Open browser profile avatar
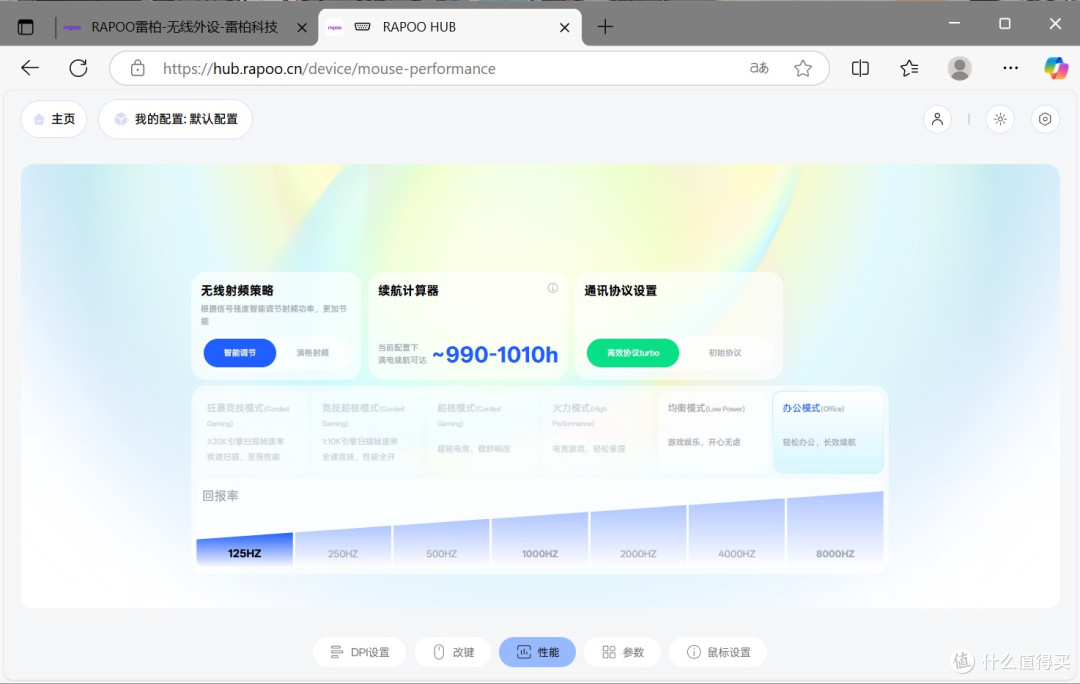The image size is (1080, 684). tap(959, 68)
